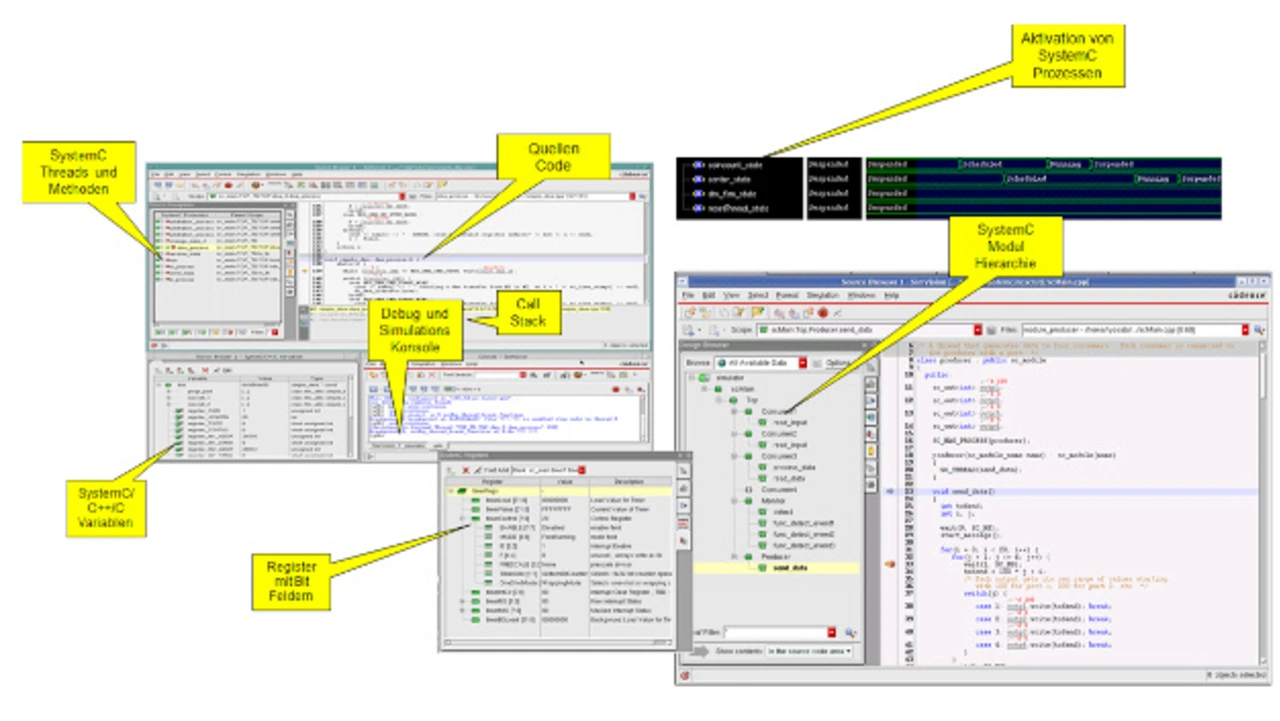Expand the simulator root tree node
The width and height of the screenshot is (1280, 721).
point(690,377)
